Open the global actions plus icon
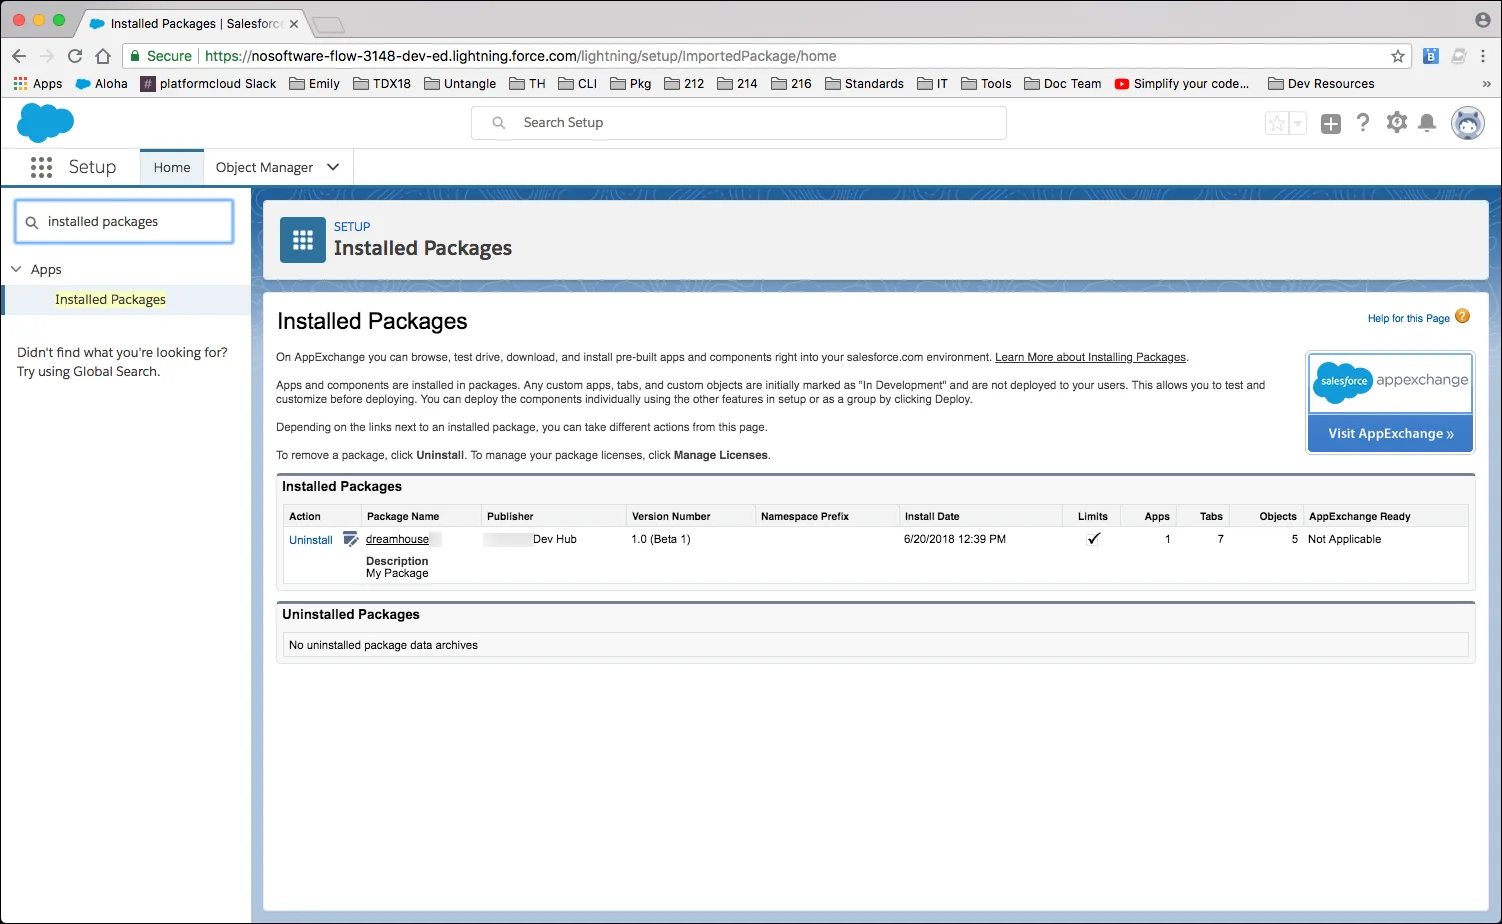This screenshot has height=924, width=1502. (1331, 123)
